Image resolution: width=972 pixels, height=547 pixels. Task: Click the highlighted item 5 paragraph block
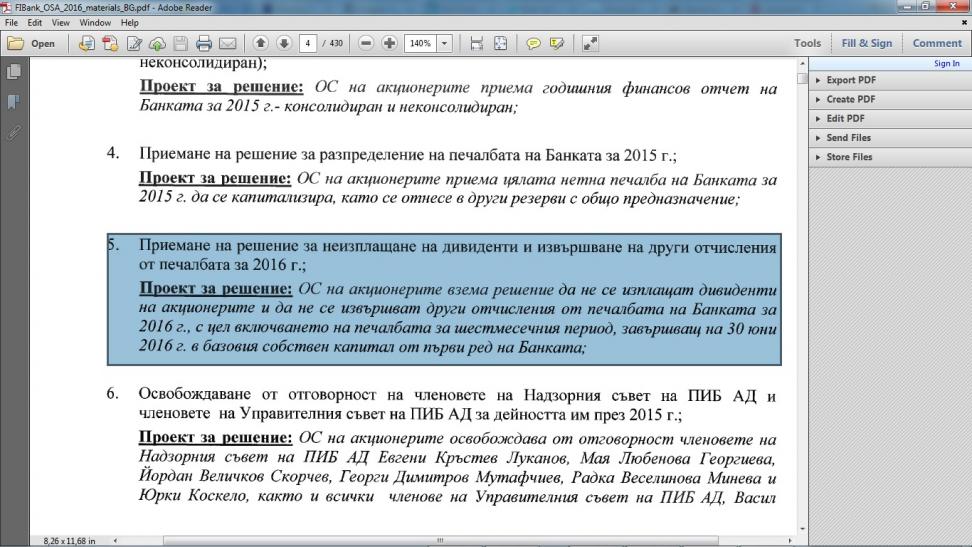point(444,300)
